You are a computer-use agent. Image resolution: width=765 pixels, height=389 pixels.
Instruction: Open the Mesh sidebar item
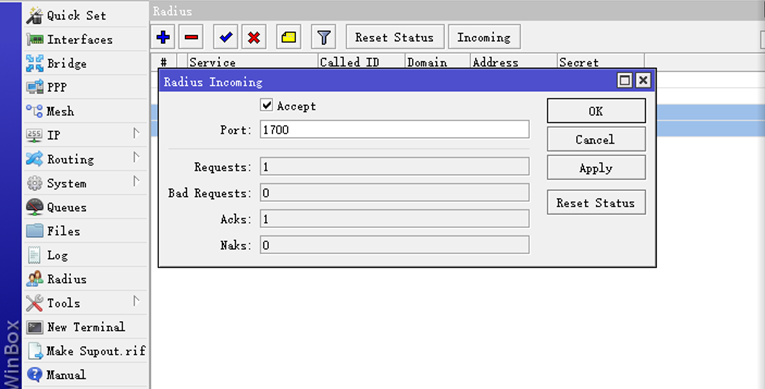(86, 111)
